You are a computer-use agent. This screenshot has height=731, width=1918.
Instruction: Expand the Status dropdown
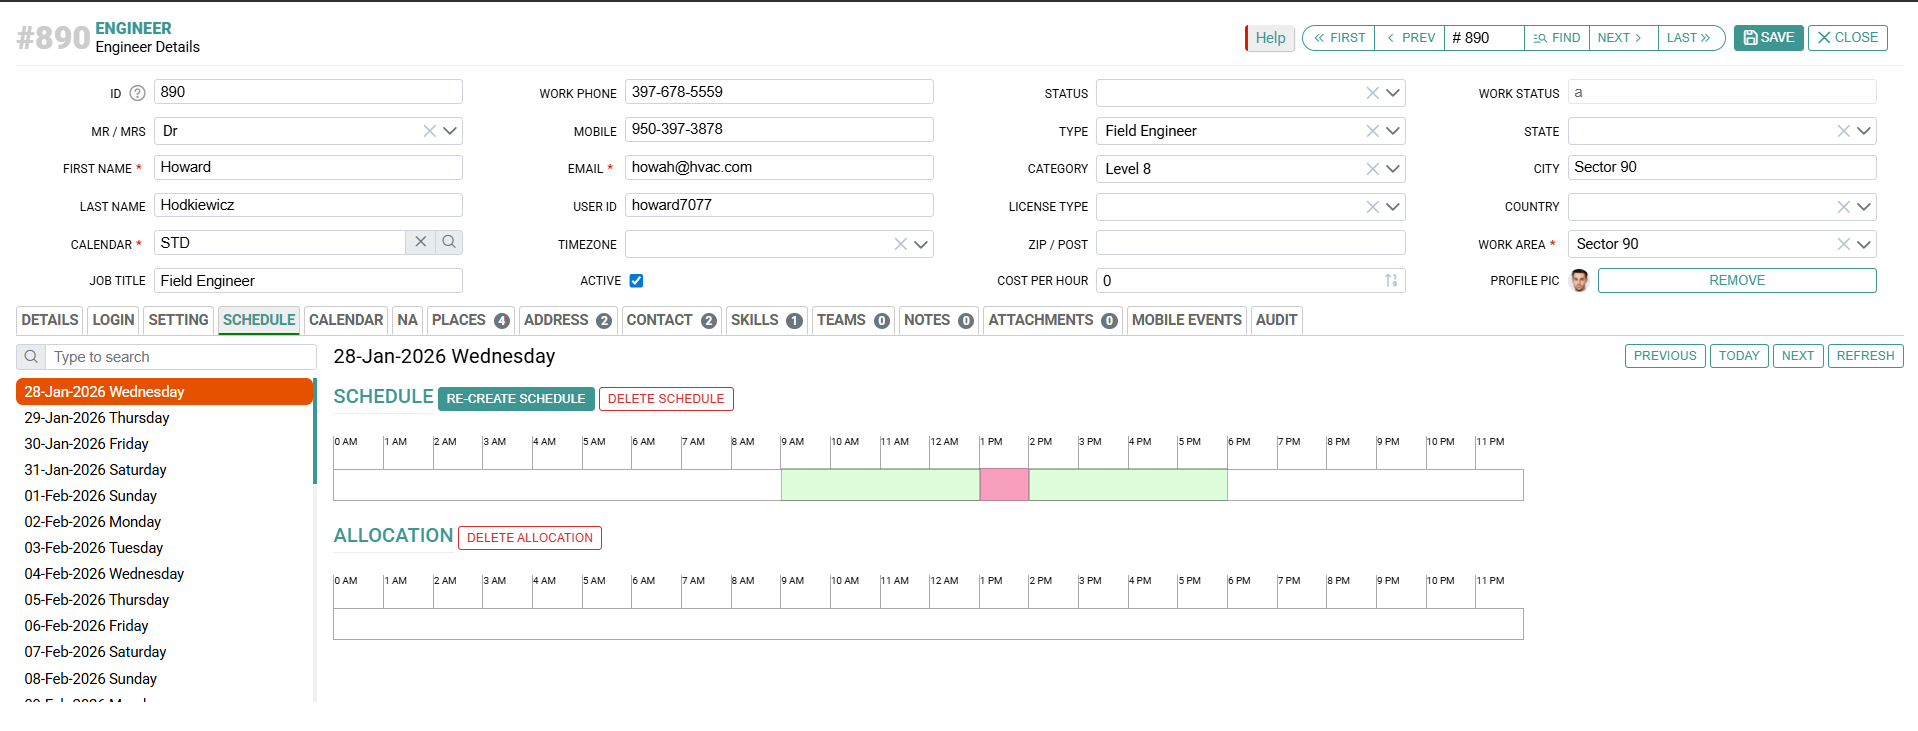1393,93
